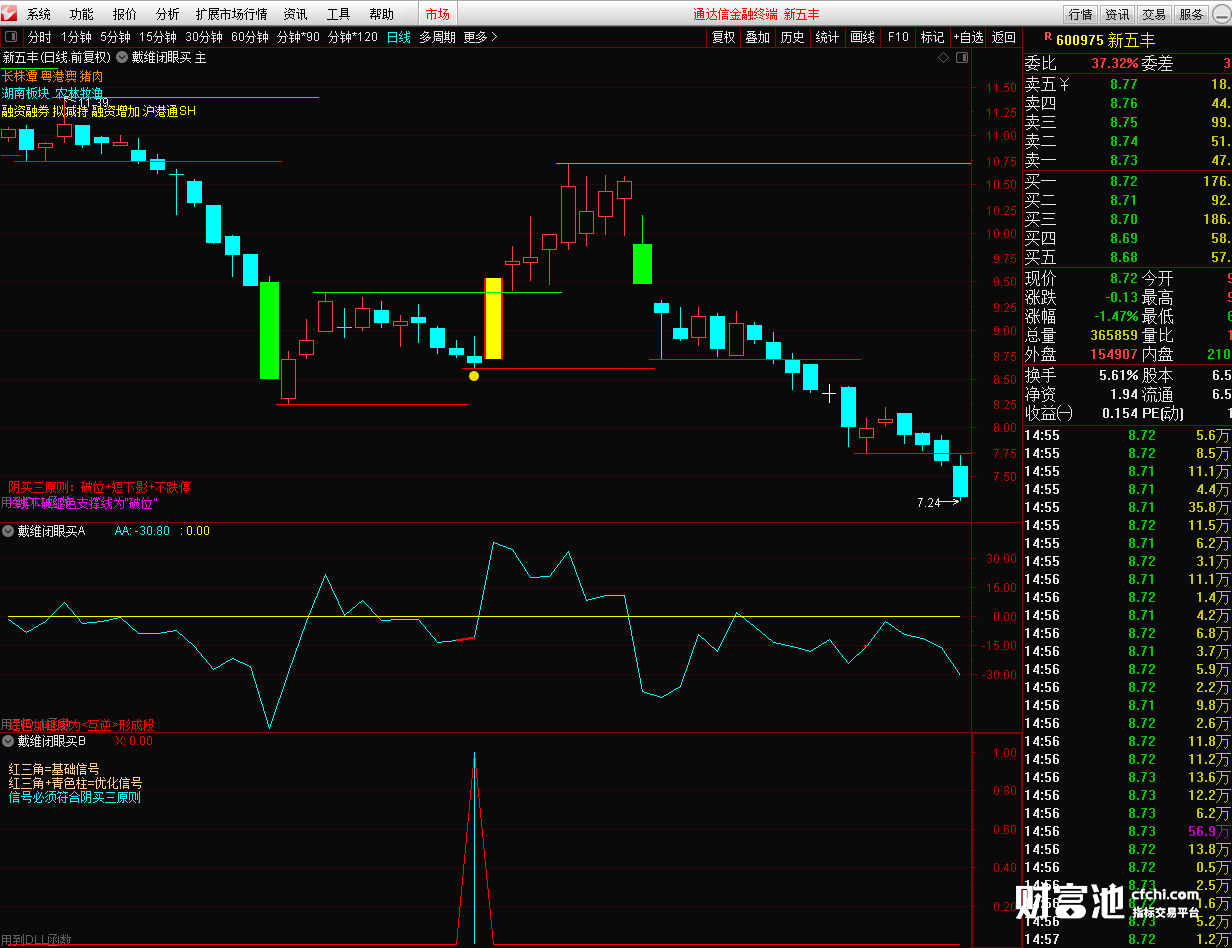
Task: Select the 分时 chart period
Action: click(39, 37)
